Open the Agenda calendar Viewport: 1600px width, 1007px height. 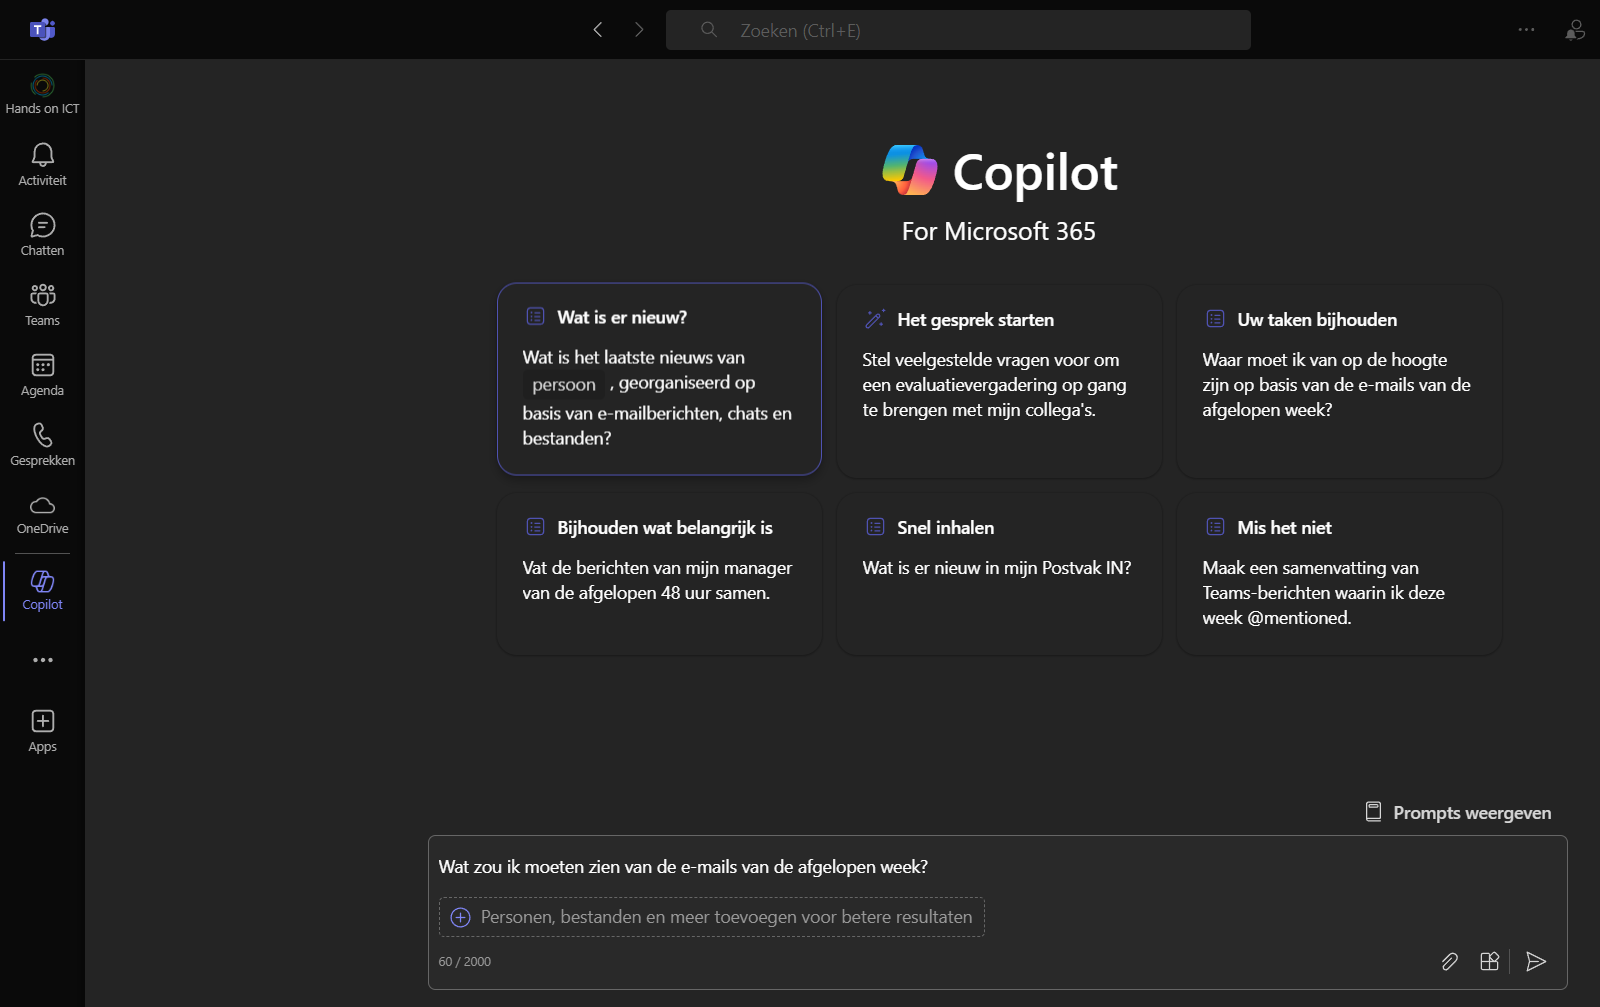click(42, 374)
